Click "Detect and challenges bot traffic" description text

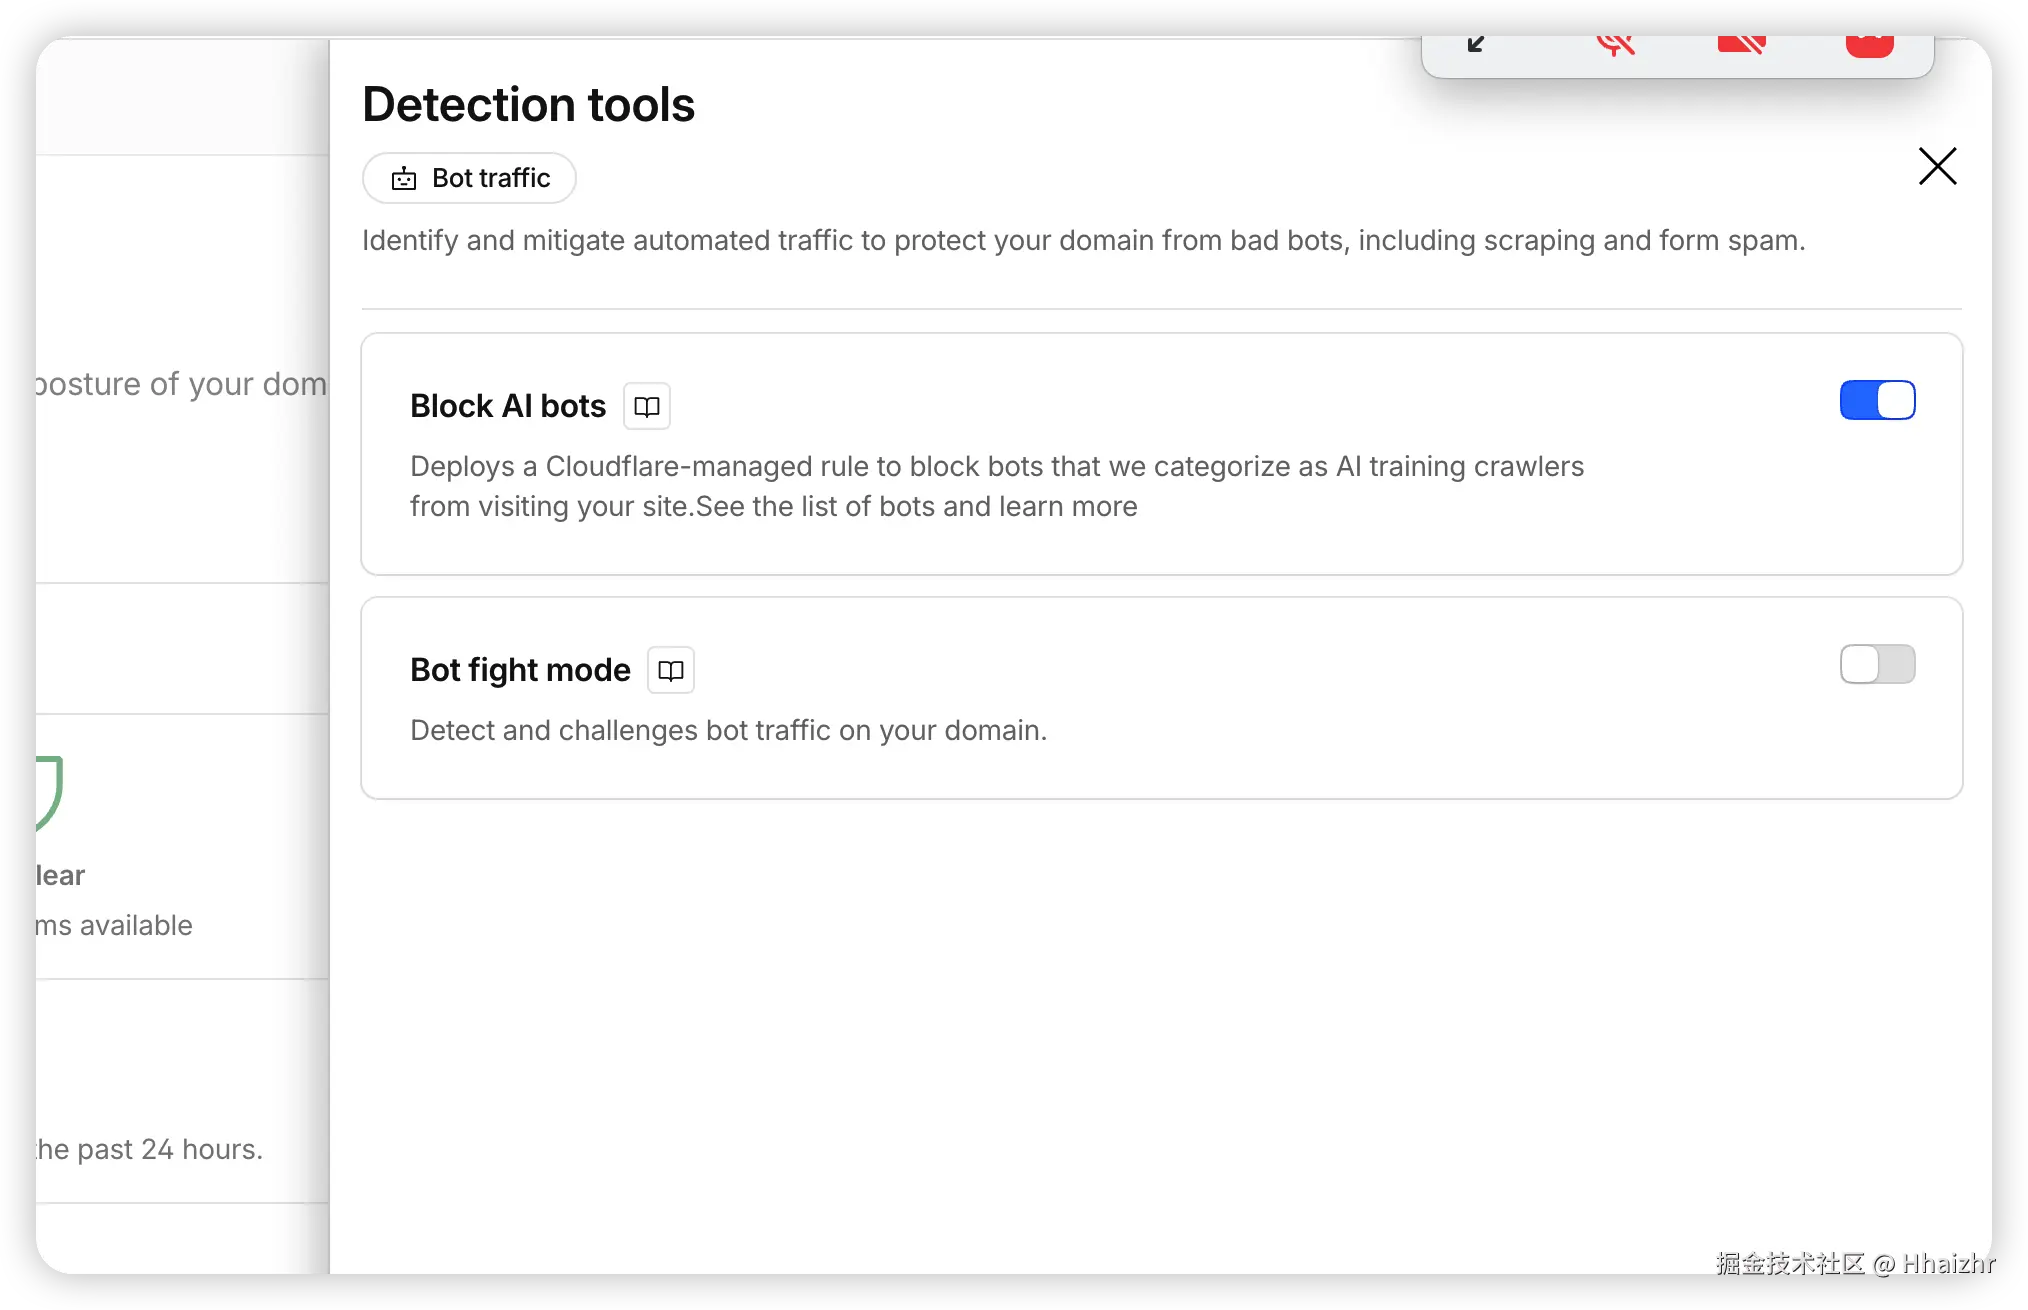[728, 731]
